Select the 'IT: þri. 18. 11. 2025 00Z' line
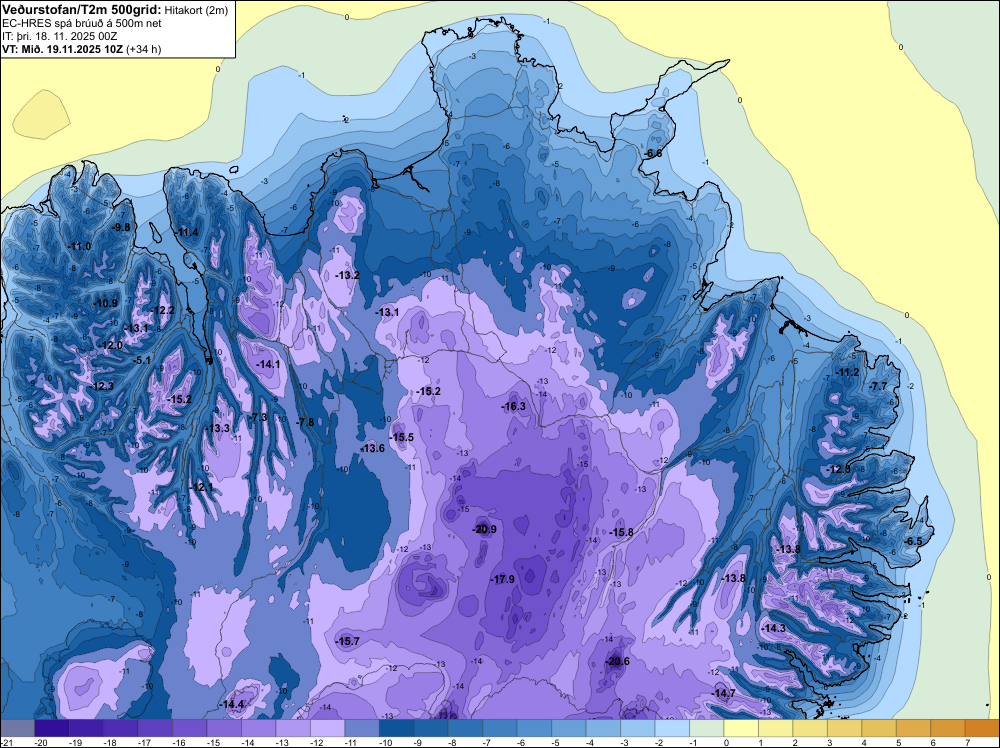Screen dimensions: 1000x748 60,36
